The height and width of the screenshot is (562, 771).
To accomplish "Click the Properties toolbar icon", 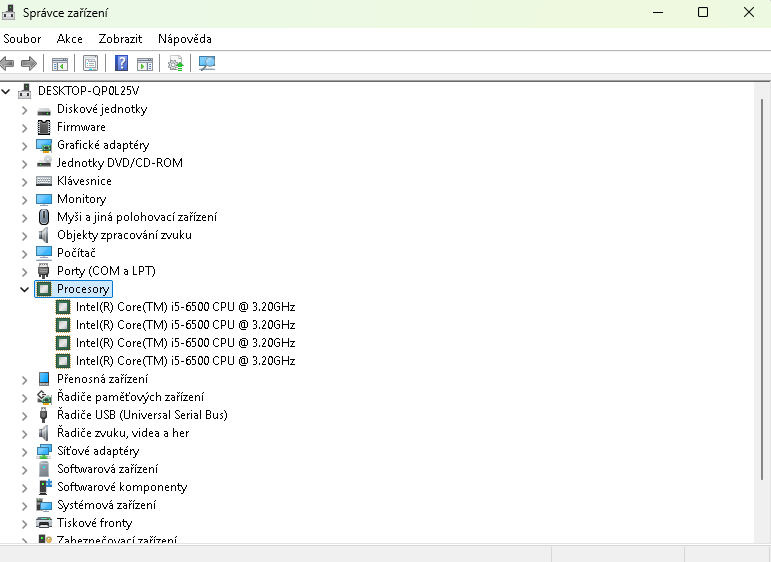I will [x=91, y=64].
